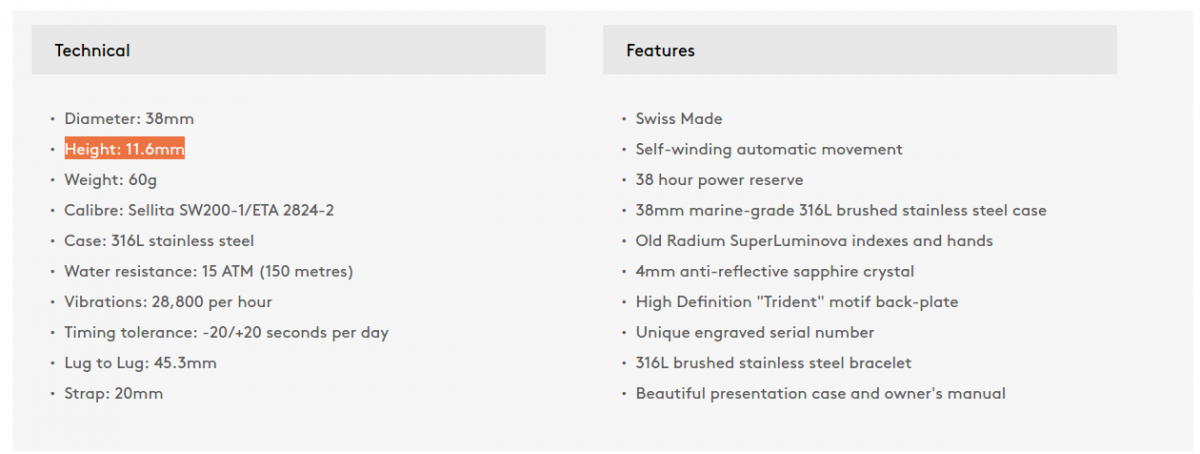
Task: Click Beautiful presentation case and owner's manual
Action: pyautogui.click(x=821, y=394)
